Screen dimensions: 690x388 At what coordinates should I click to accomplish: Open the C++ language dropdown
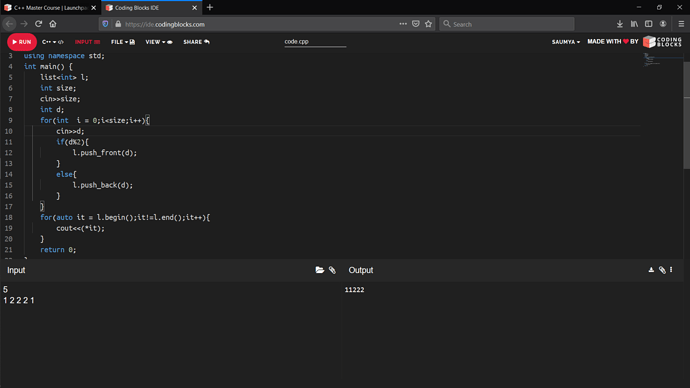point(52,42)
